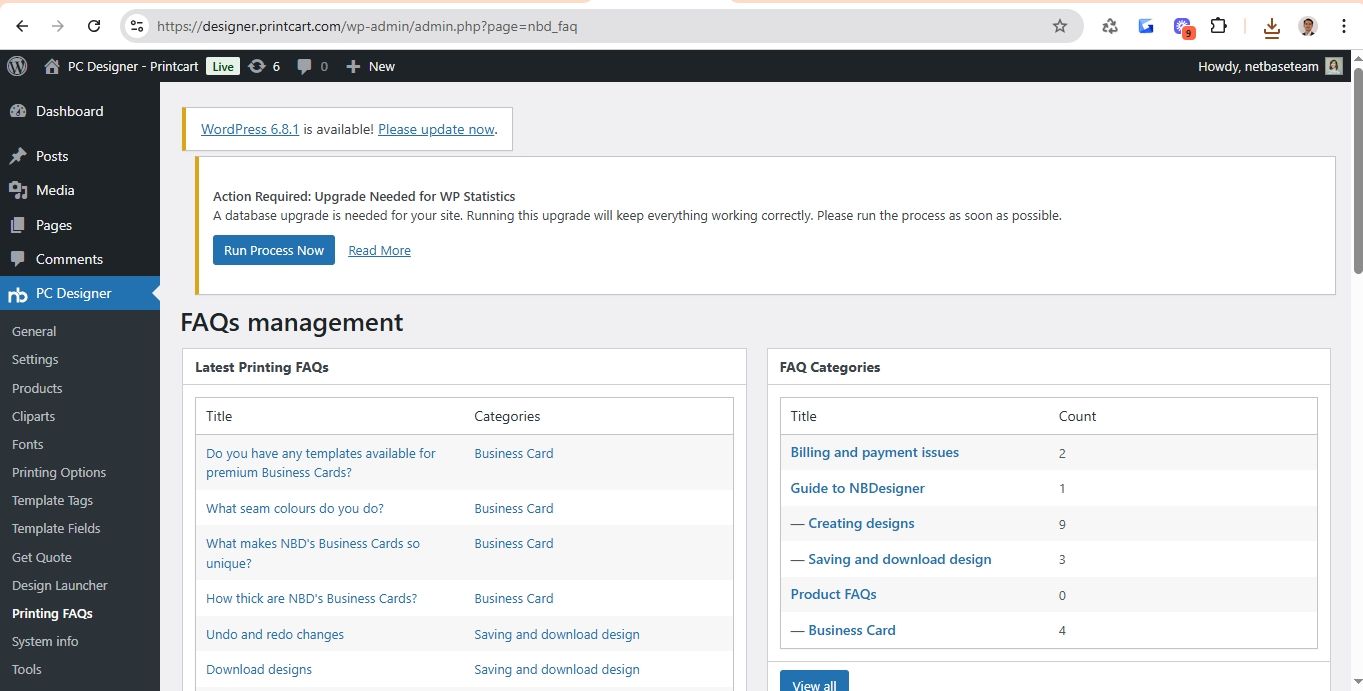Open Settings under PC Designer
The width and height of the screenshot is (1363, 691).
[35, 359]
